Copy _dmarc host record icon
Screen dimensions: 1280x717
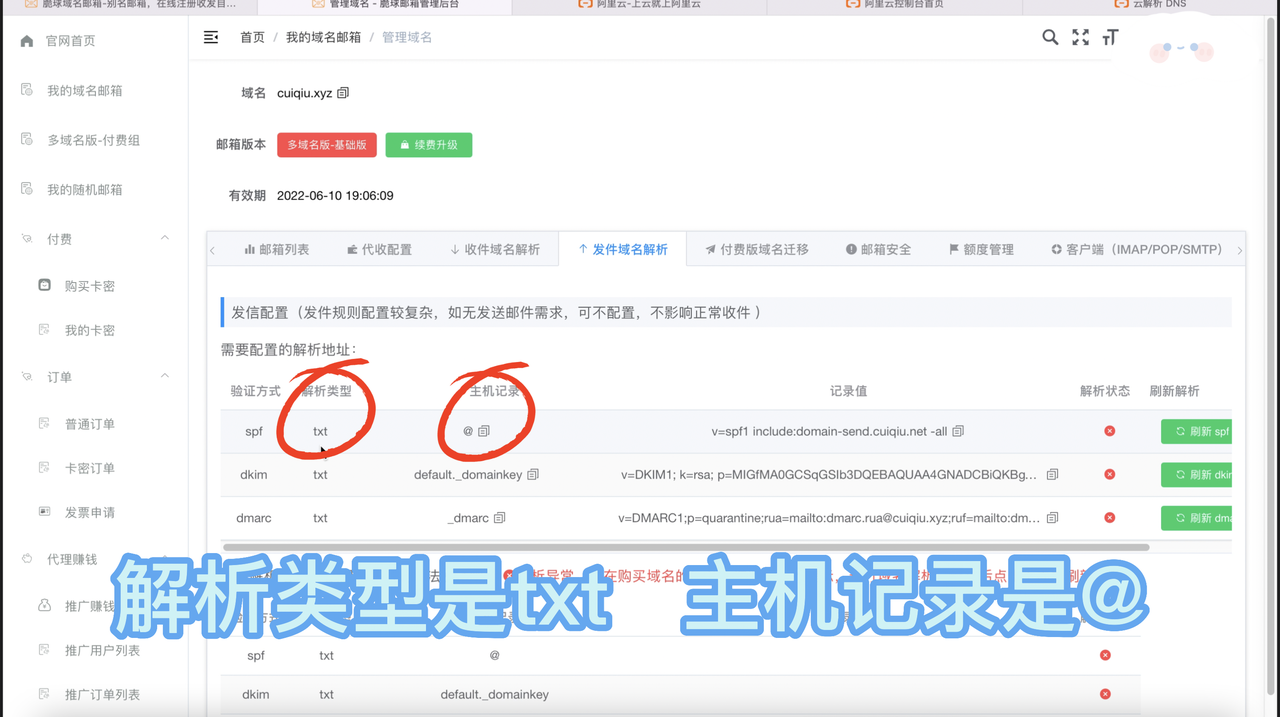tap(499, 518)
